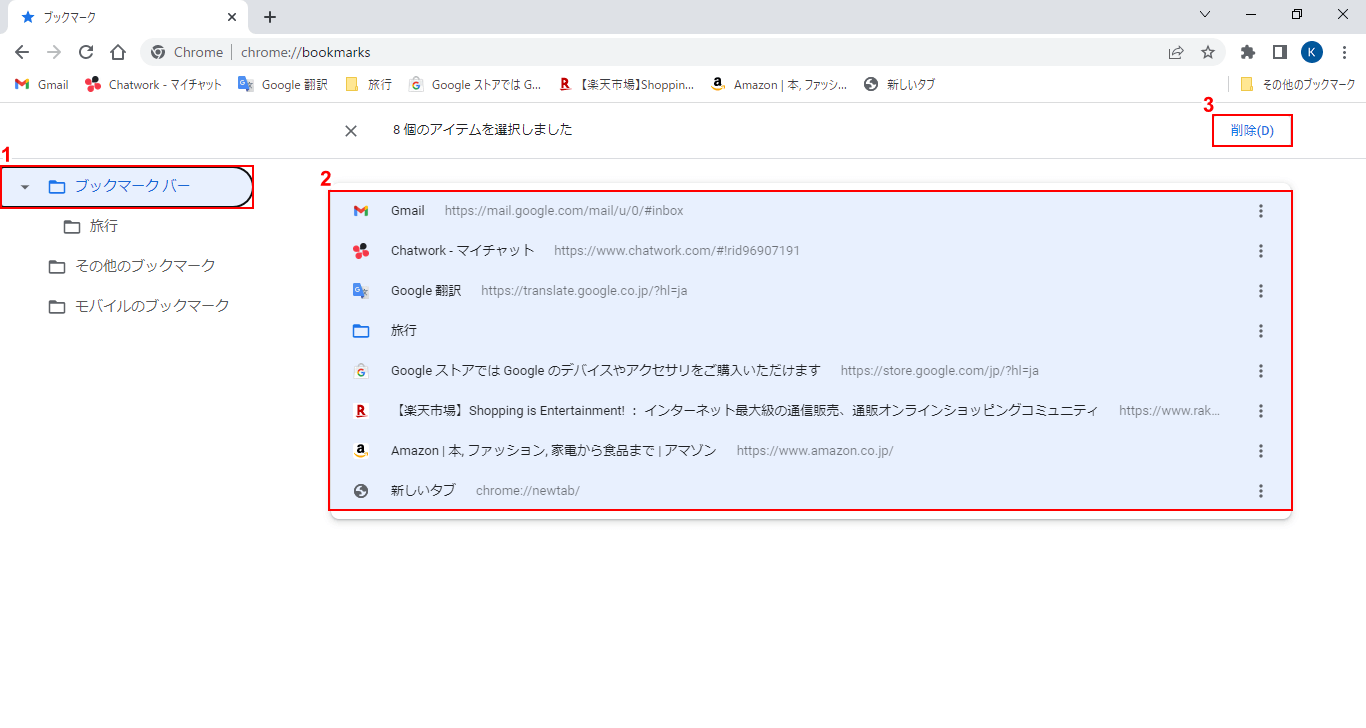Viewport: 1366px width, 728px height.
Task: Click the 旅行 folder row in the list
Action: point(810,331)
